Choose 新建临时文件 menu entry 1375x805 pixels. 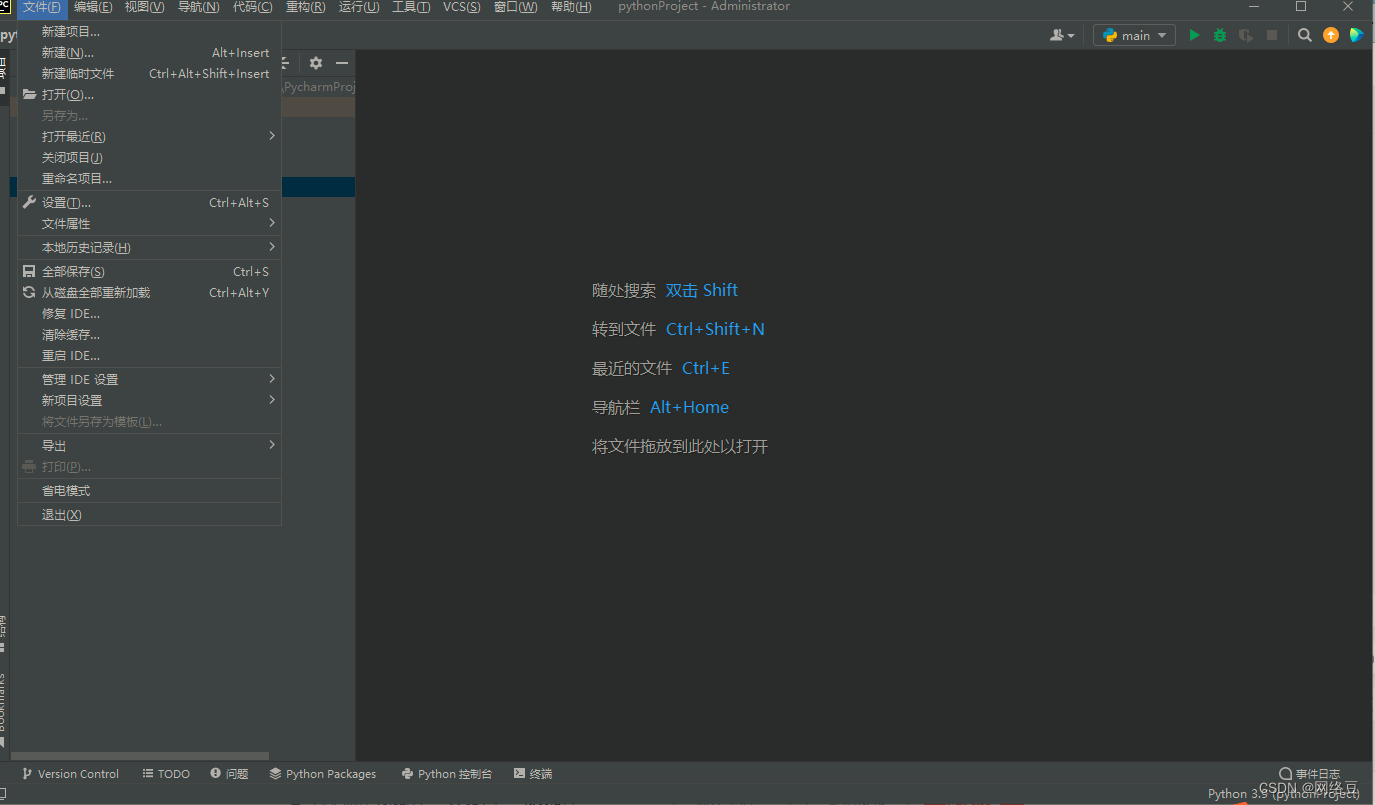pyautogui.click(x=150, y=74)
